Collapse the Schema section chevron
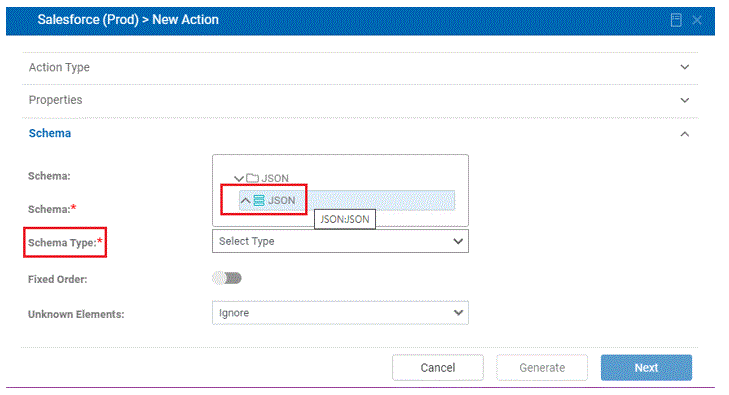The image size is (729, 395). pyautogui.click(x=685, y=134)
